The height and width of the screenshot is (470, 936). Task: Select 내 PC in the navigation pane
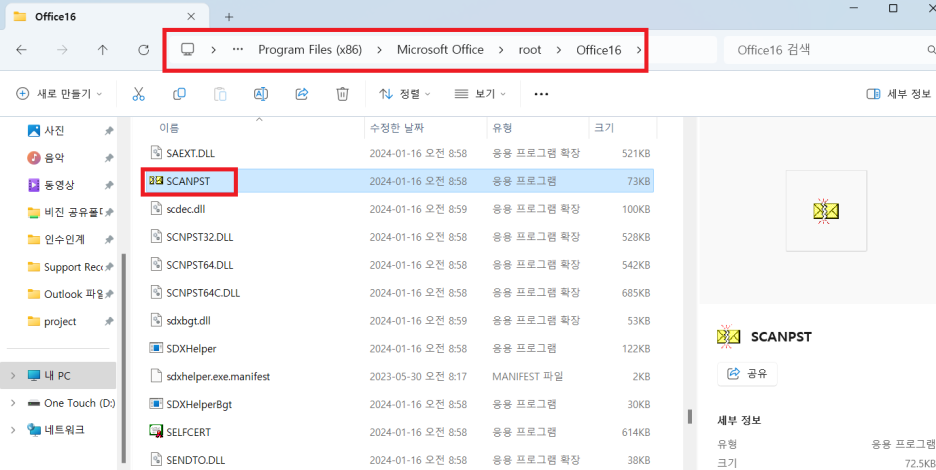[58, 376]
